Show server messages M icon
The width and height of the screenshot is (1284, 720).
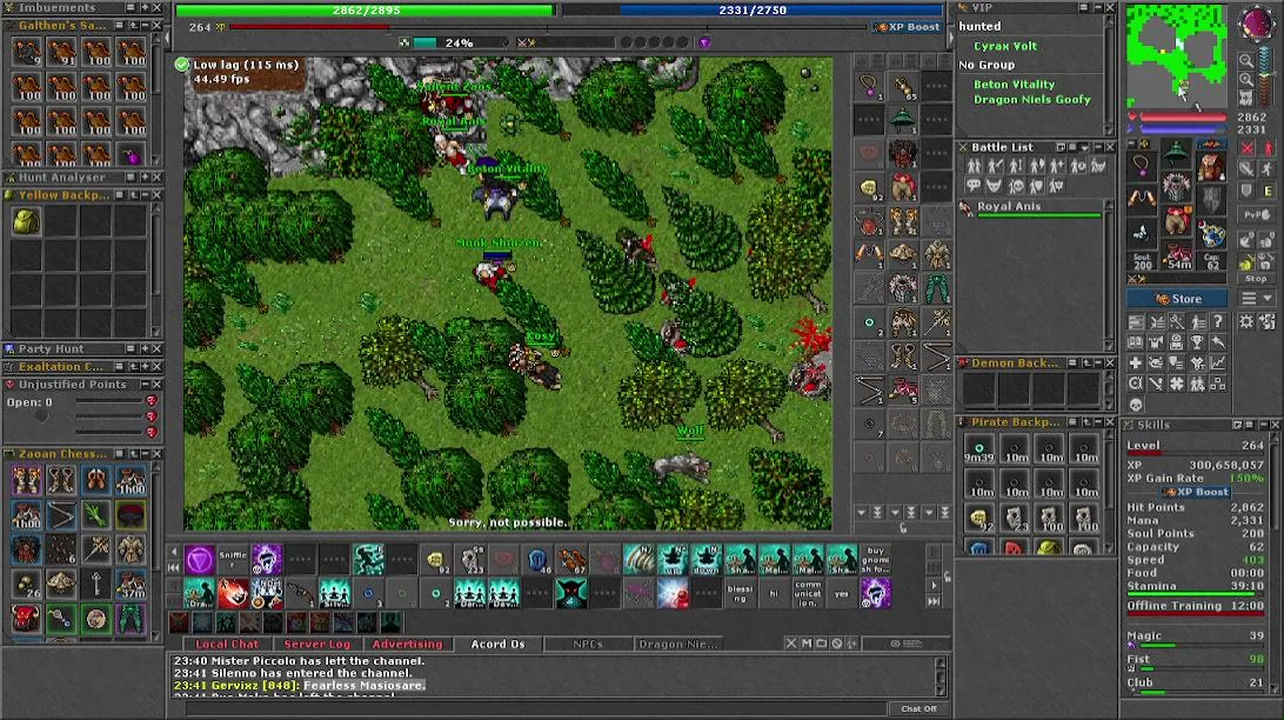tap(807, 644)
